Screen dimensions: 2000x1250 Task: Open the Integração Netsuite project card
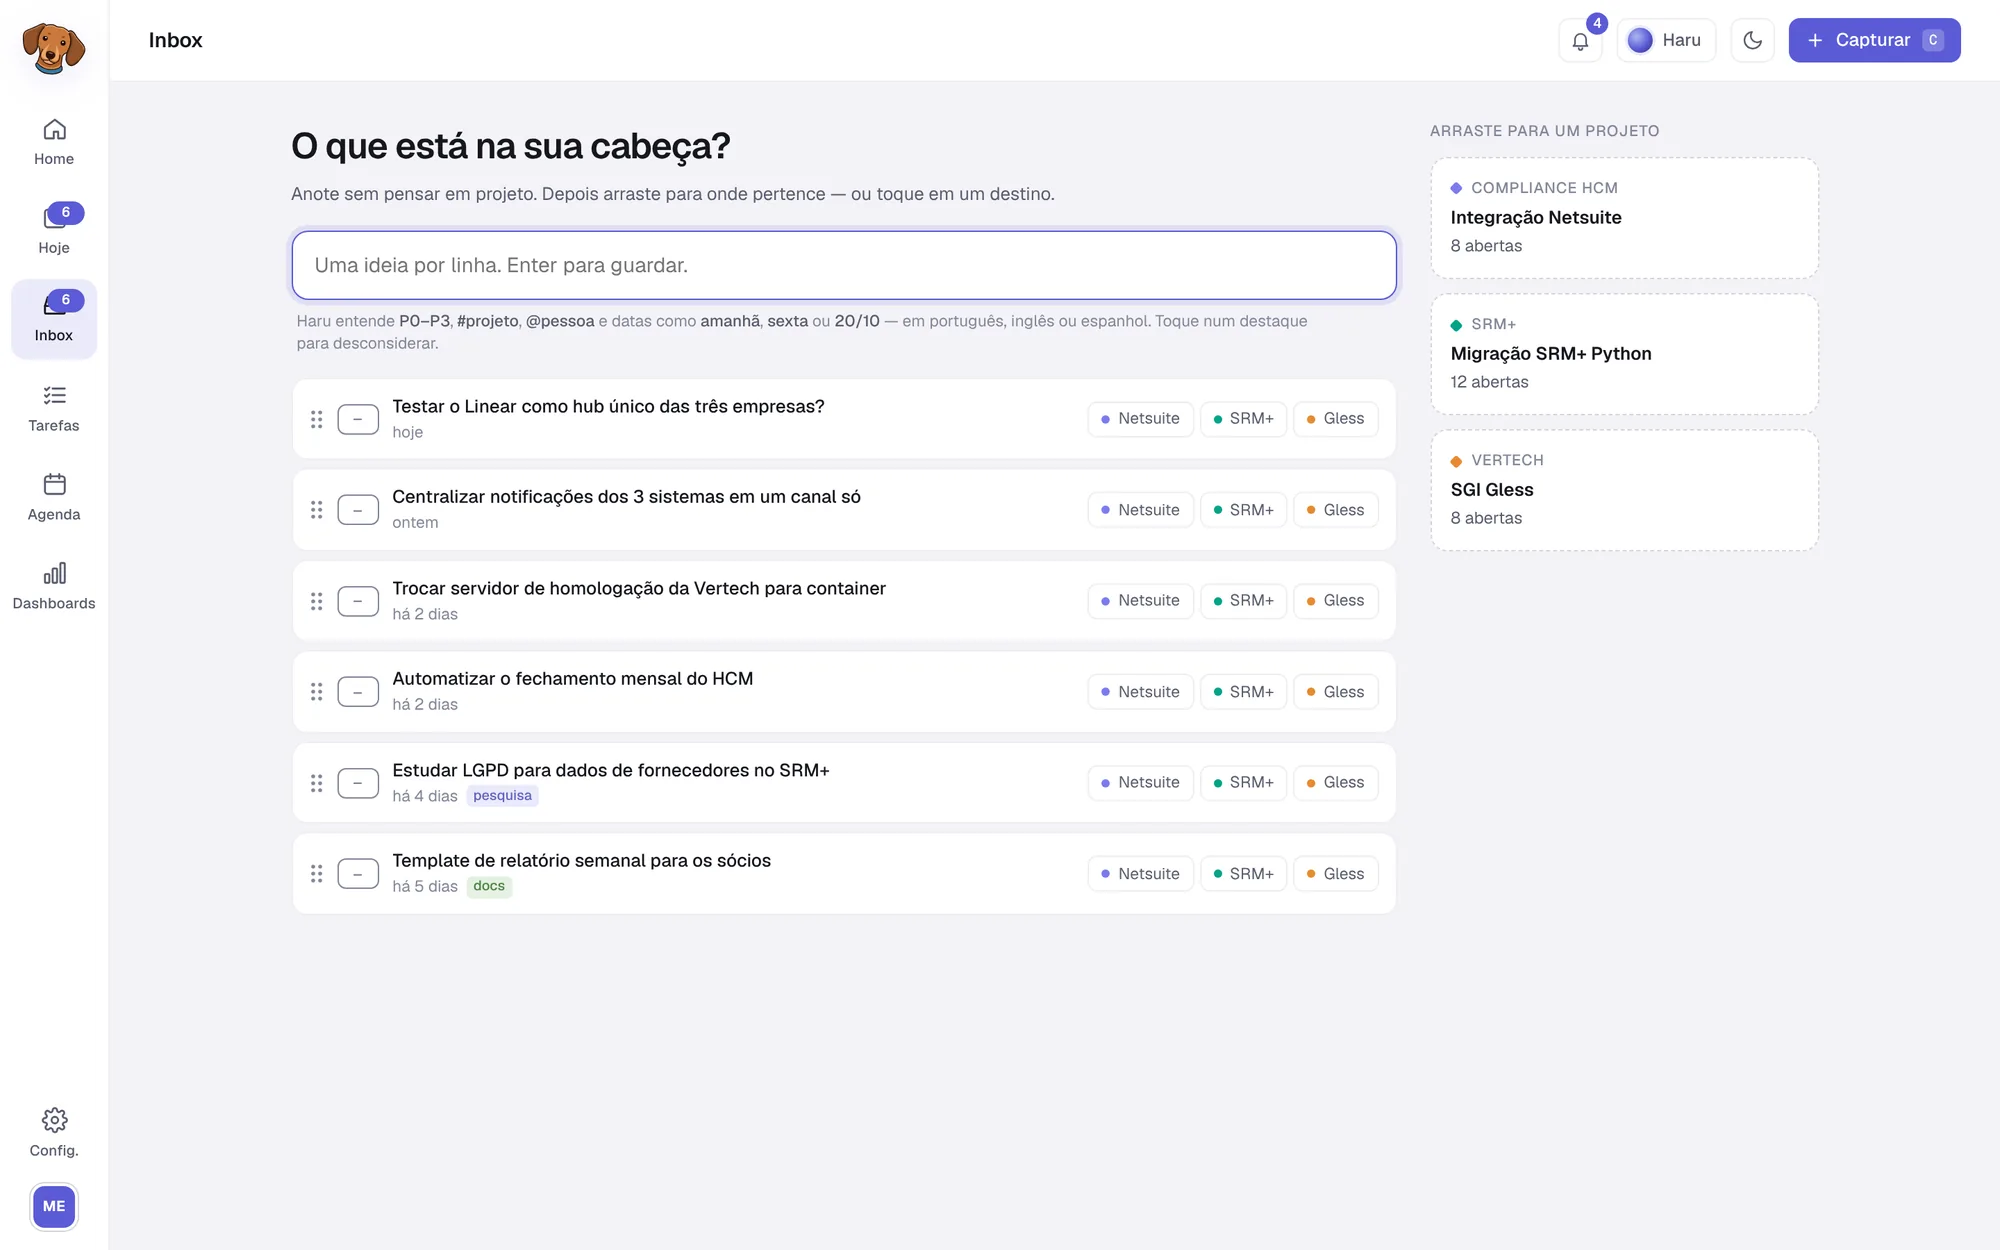1624,218
